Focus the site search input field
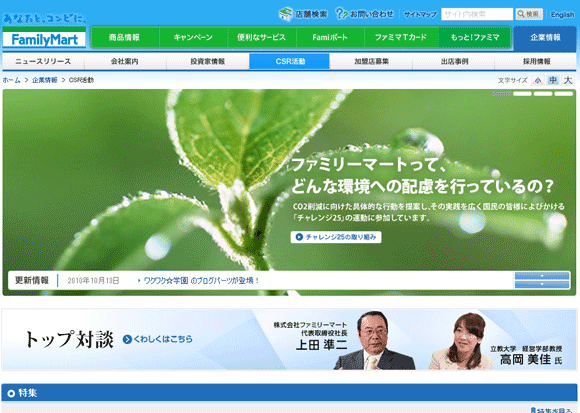The image size is (580, 413). 477,14
